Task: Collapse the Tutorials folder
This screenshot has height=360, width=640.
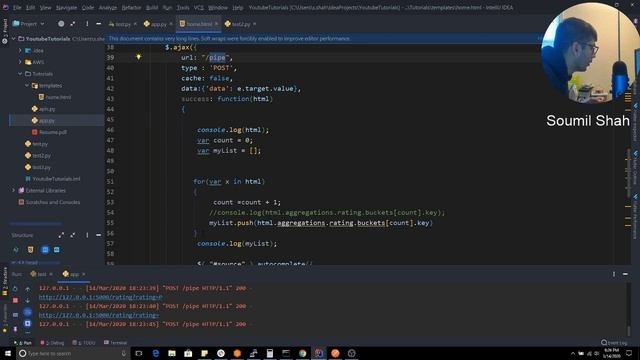Action: pos(20,74)
